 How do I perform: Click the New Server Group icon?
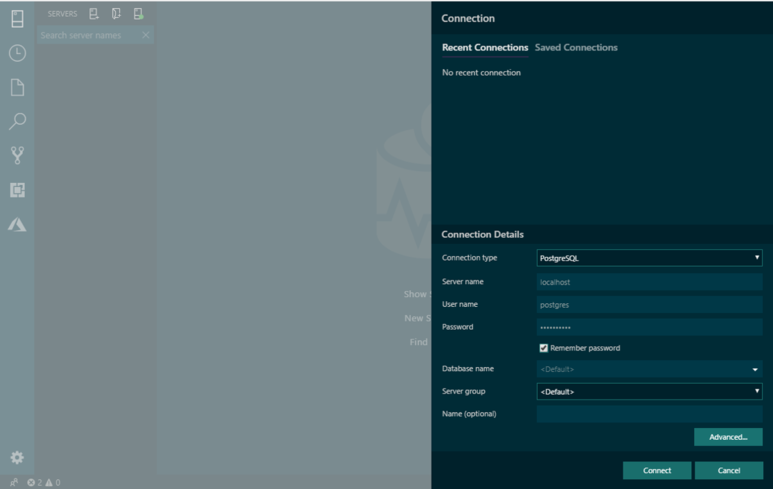point(116,14)
